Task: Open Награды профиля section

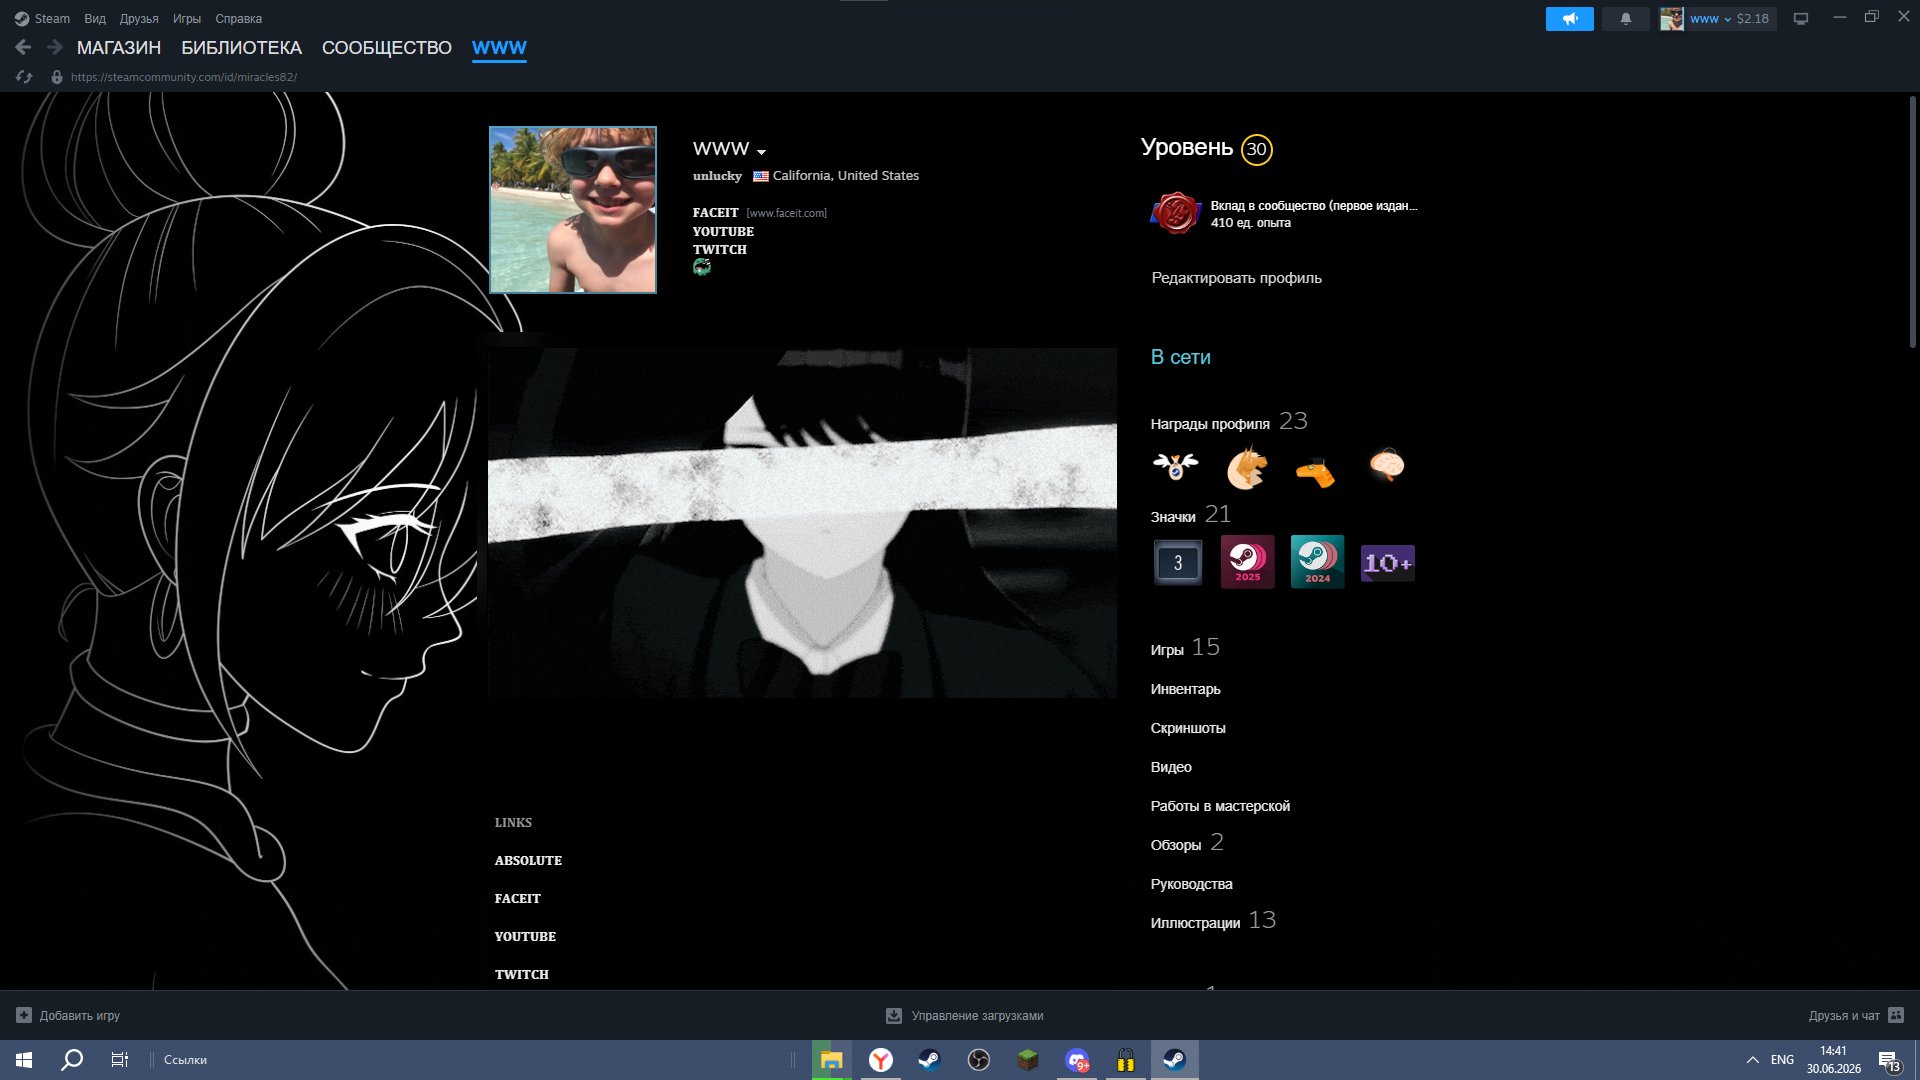Action: [1210, 424]
